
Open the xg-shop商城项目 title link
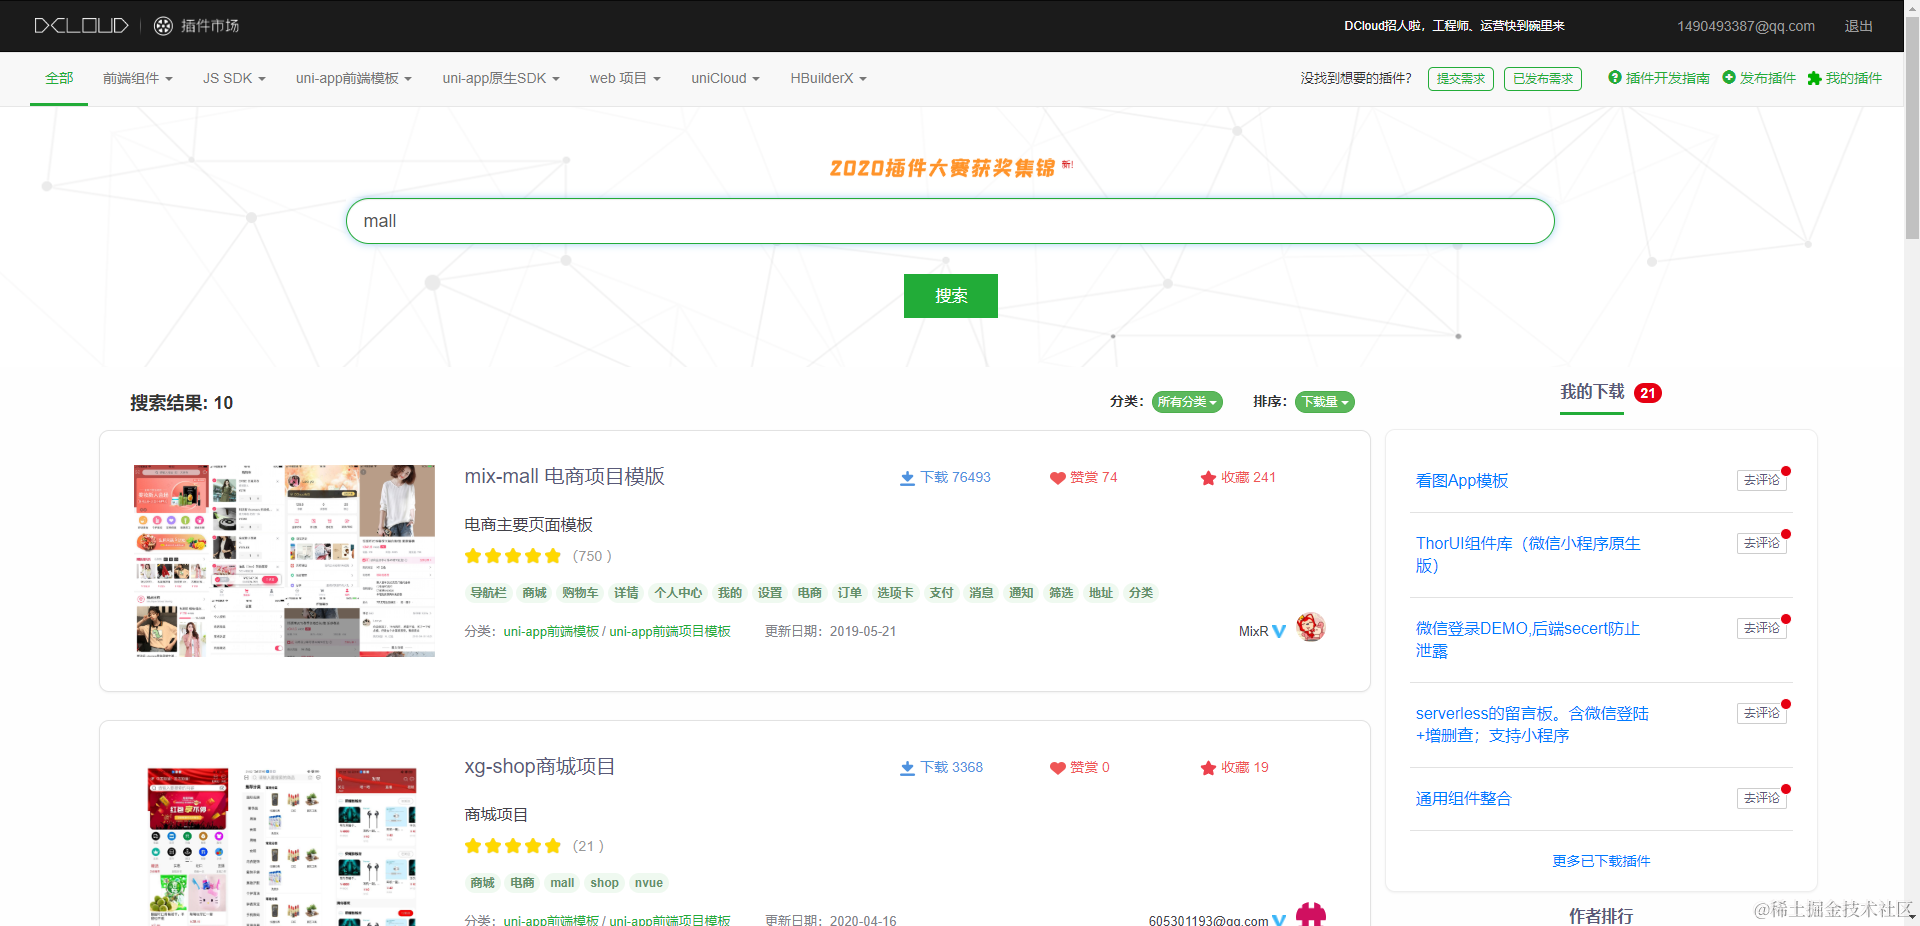(x=540, y=766)
